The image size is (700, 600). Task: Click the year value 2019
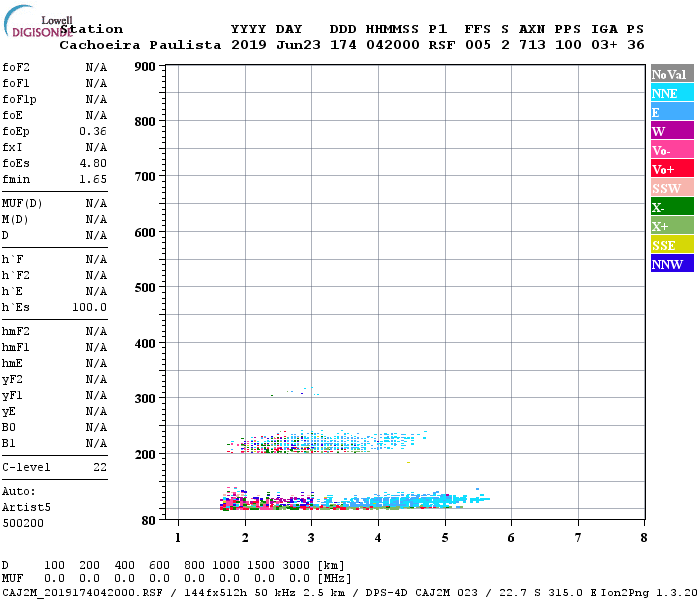tap(249, 45)
